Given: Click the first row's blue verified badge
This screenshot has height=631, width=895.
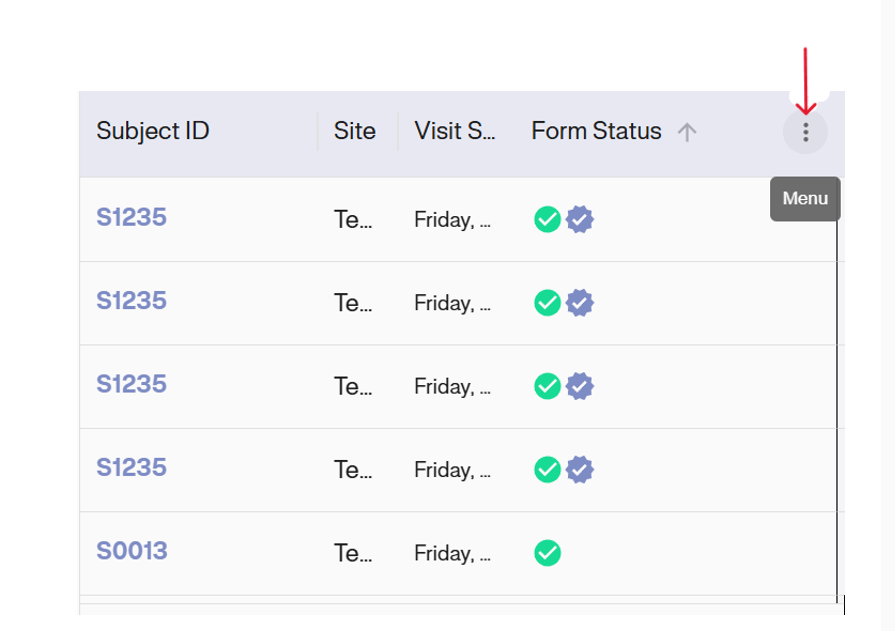Looking at the screenshot, I should tap(580, 219).
